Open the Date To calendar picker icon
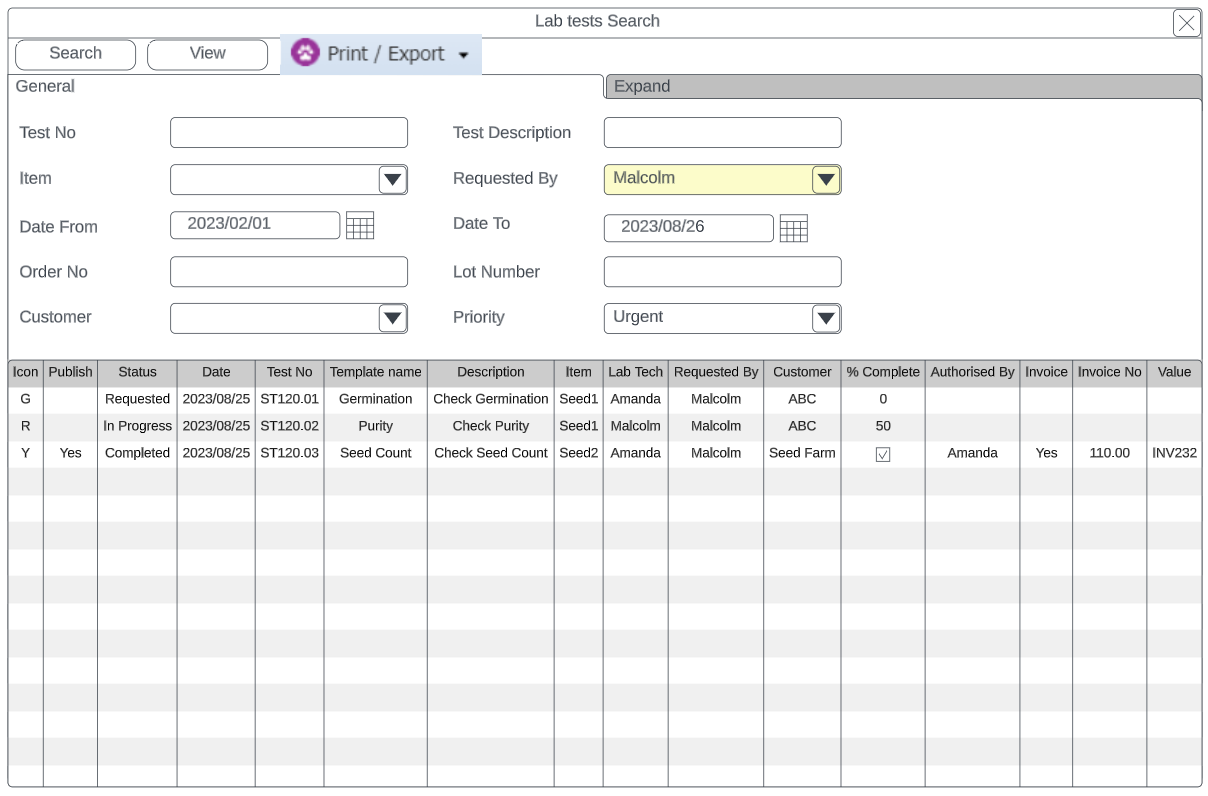 click(x=793, y=229)
